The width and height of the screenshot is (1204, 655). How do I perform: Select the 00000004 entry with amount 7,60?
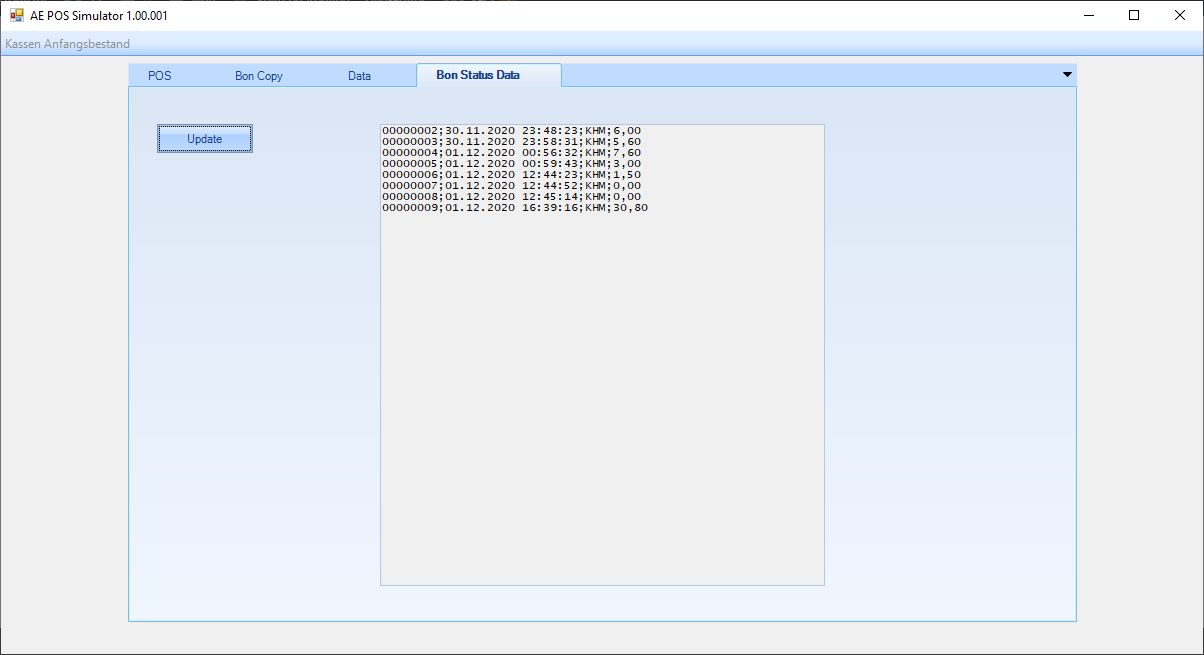(x=511, y=153)
